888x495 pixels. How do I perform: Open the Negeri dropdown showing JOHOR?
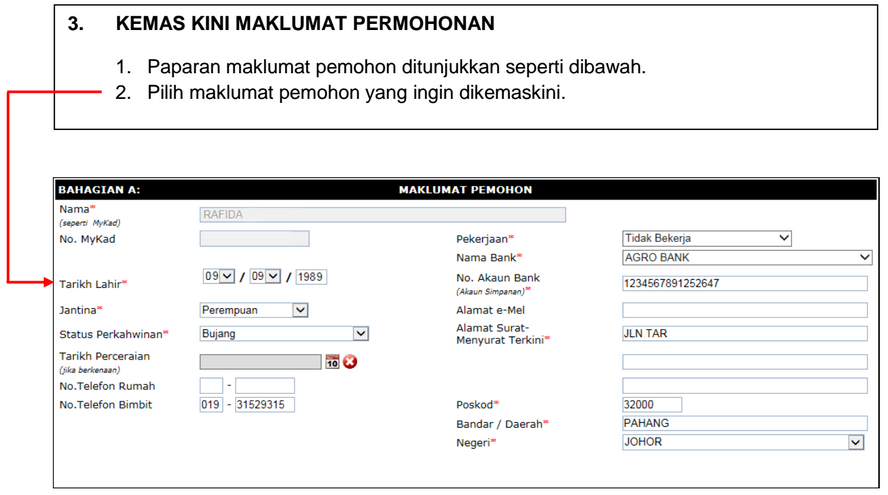tap(743, 442)
